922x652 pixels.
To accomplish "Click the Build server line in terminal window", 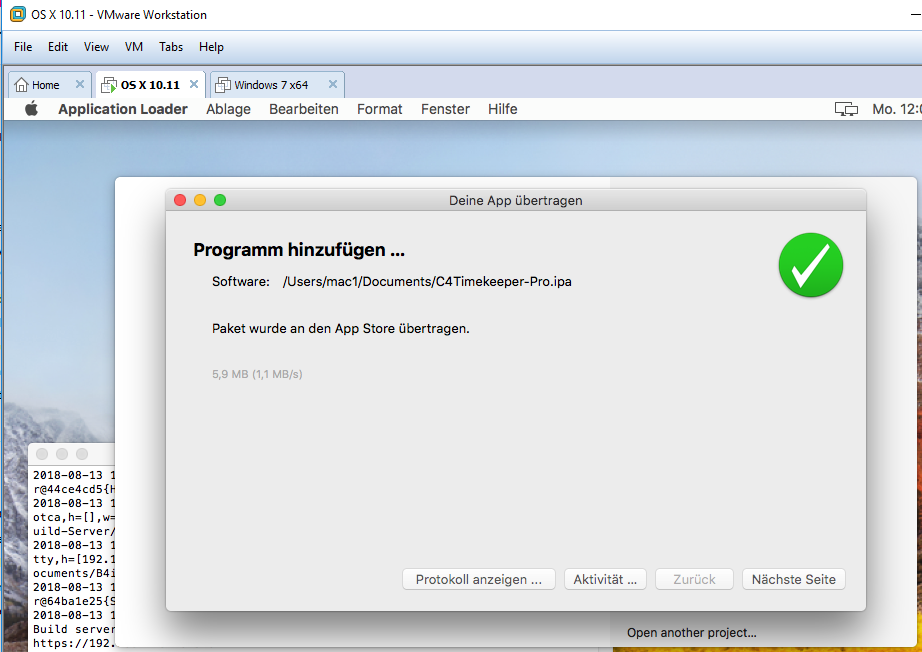I will 74,629.
